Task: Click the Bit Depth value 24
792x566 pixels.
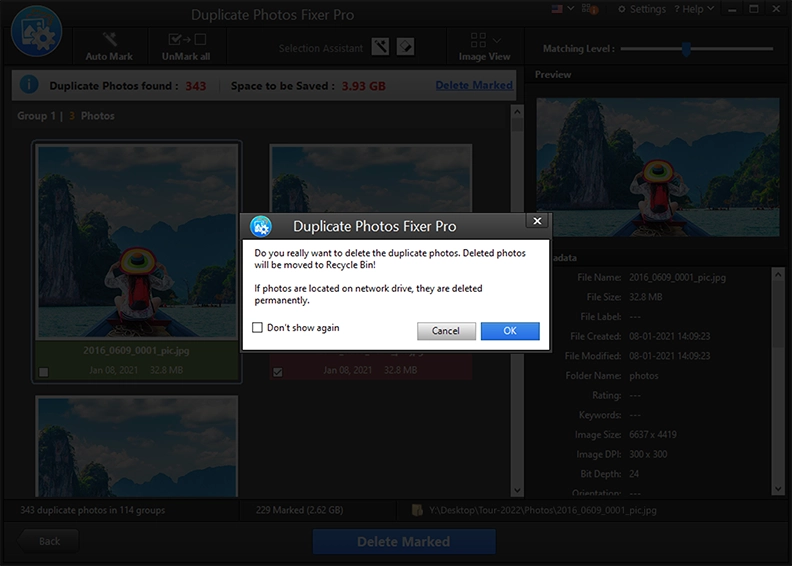Action: tap(634, 474)
